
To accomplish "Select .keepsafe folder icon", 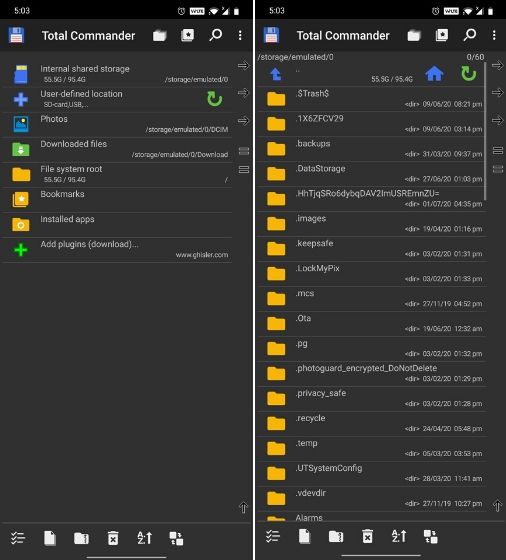I will tap(276, 249).
